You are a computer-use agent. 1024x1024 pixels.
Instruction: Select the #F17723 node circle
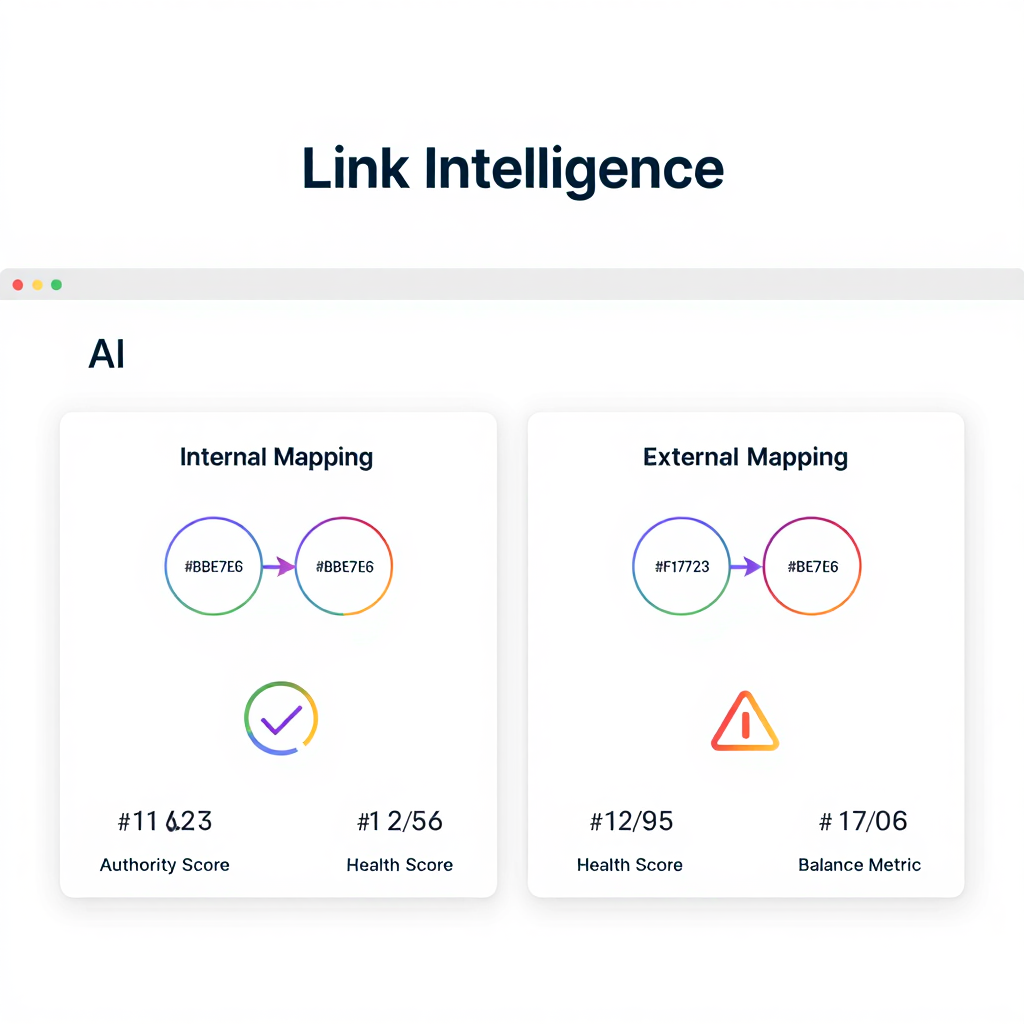pos(682,567)
